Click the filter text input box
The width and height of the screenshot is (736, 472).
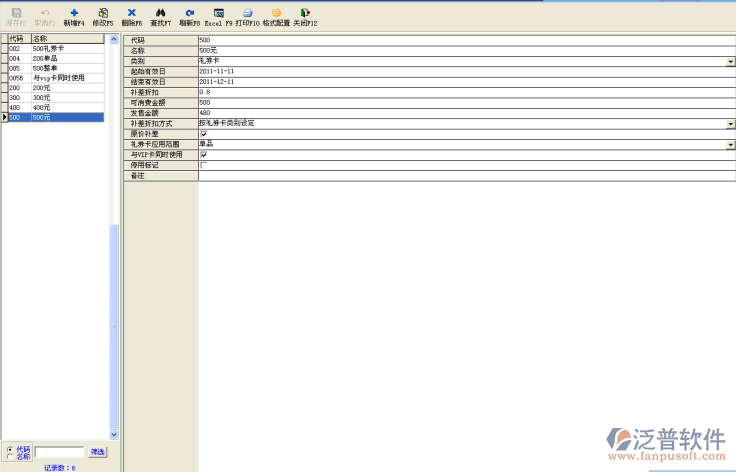(59, 452)
